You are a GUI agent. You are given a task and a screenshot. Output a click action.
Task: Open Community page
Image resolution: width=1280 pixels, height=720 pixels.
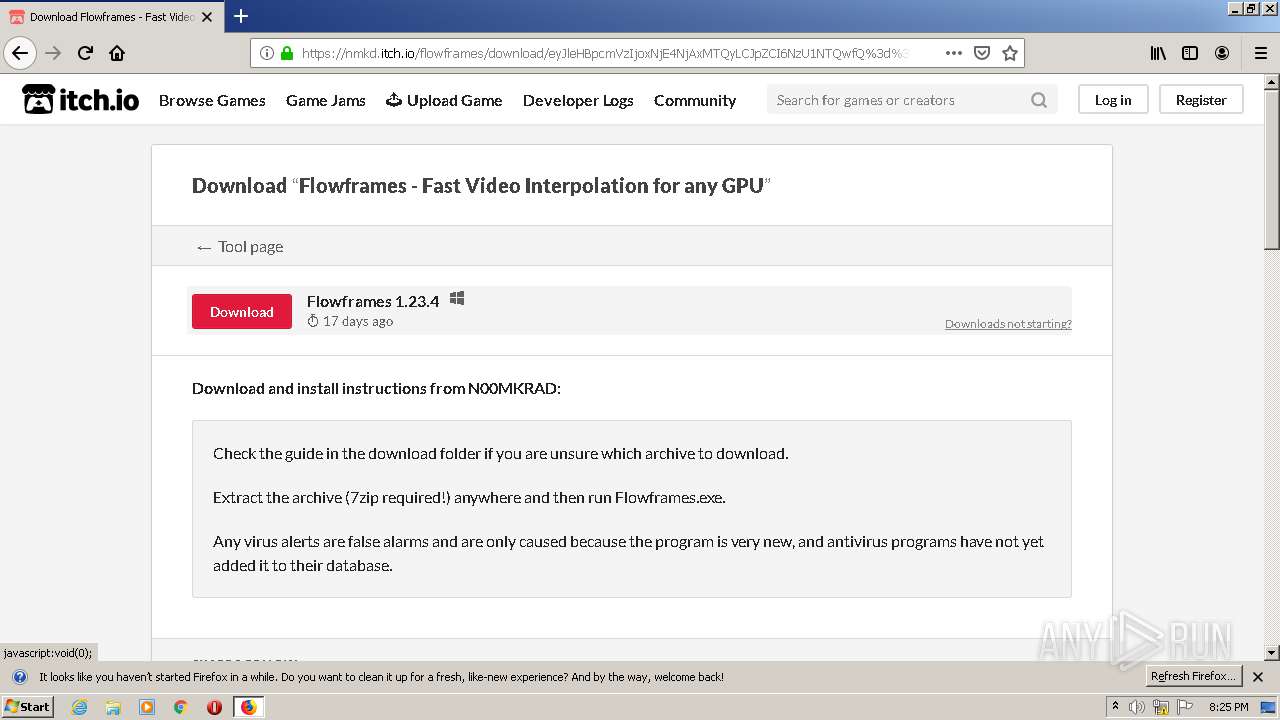tap(695, 100)
